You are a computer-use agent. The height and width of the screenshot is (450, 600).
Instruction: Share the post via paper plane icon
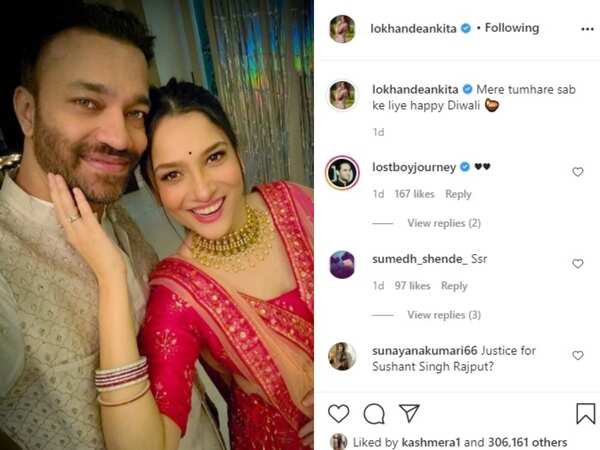click(x=409, y=413)
